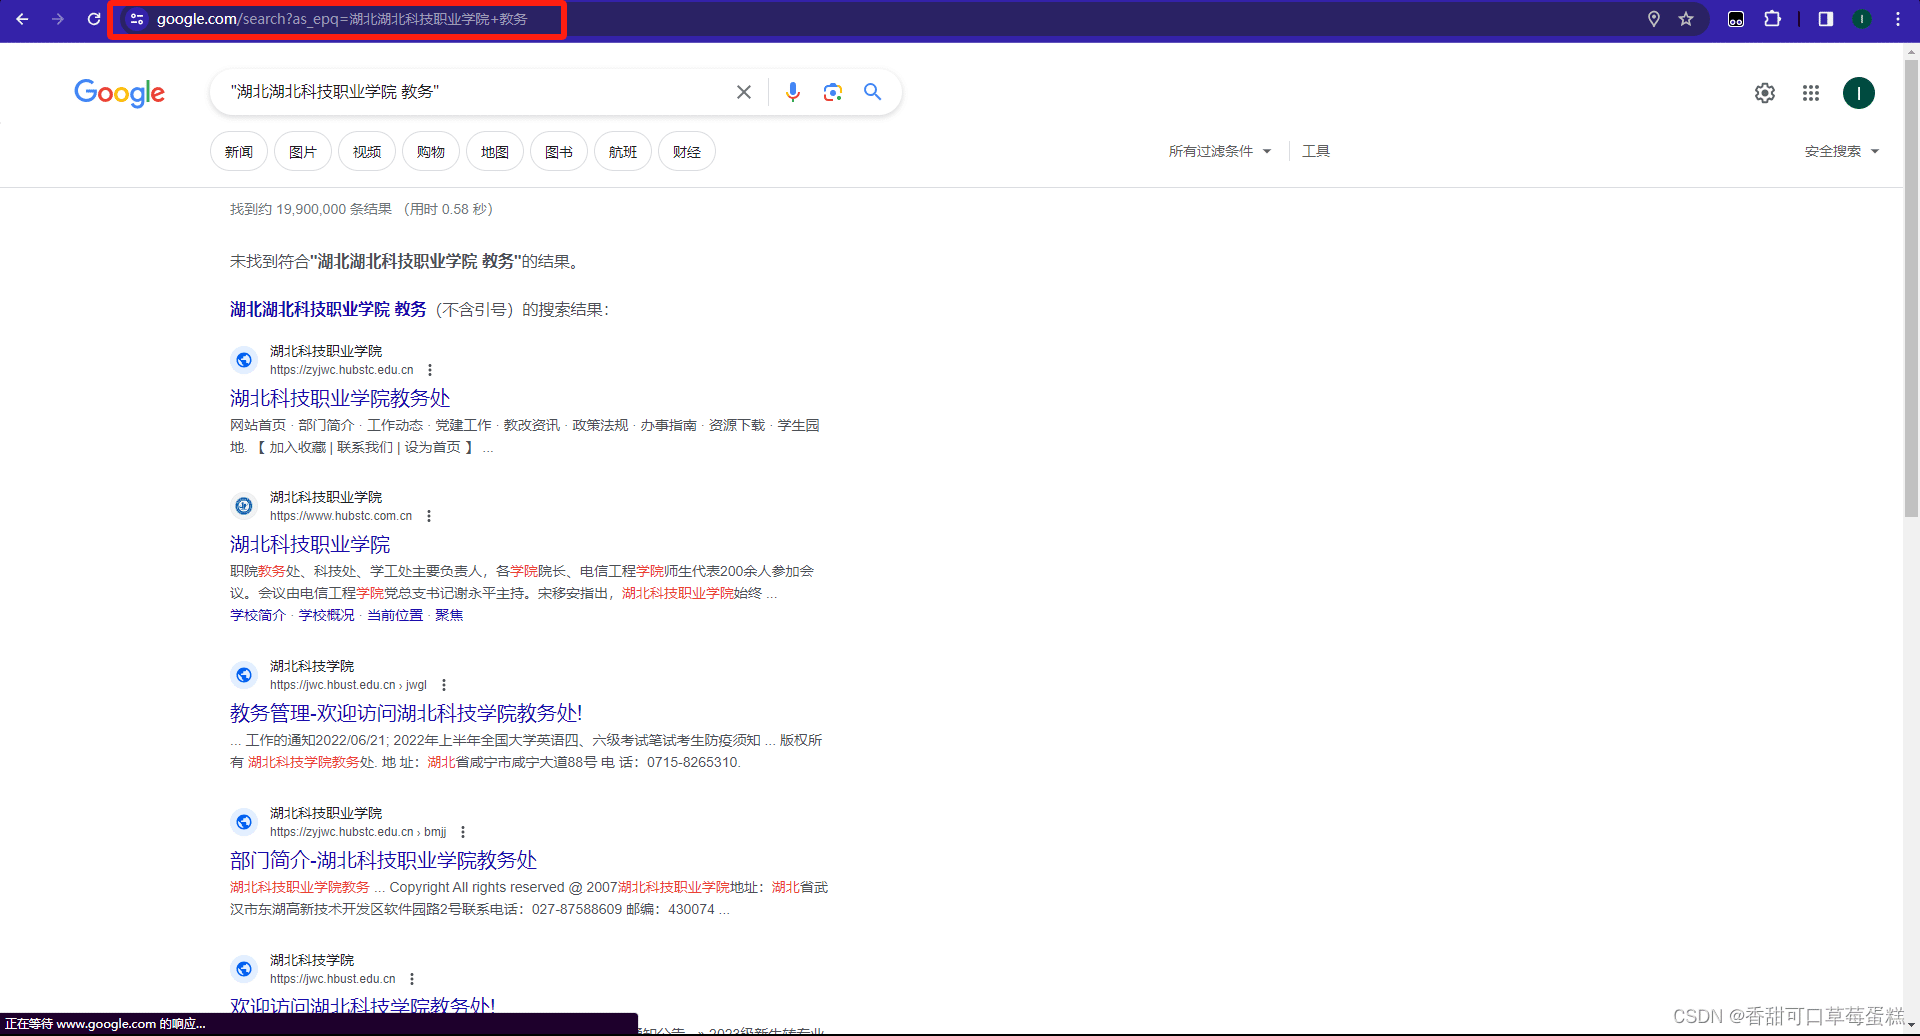Image resolution: width=1920 pixels, height=1036 pixels.
Task: Open result 教务管理-欢迎访问湖北科技学院教务处!
Action: [x=406, y=713]
